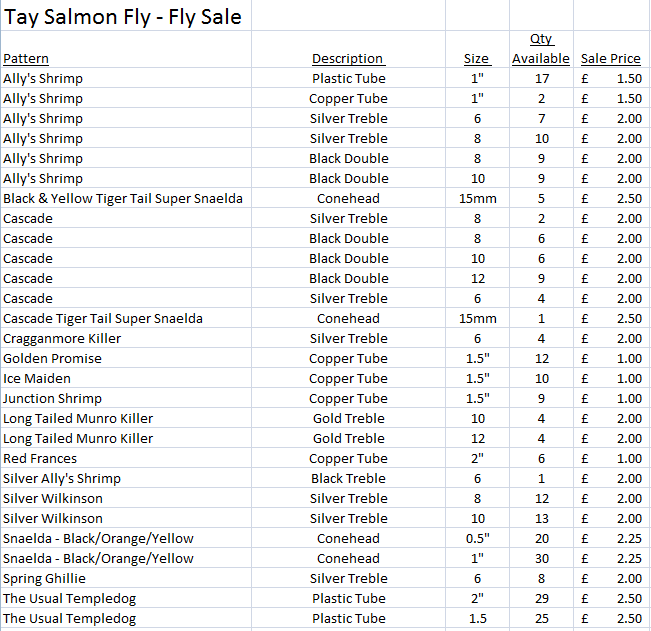Select the Junction Shrimp cell

(x=126, y=398)
